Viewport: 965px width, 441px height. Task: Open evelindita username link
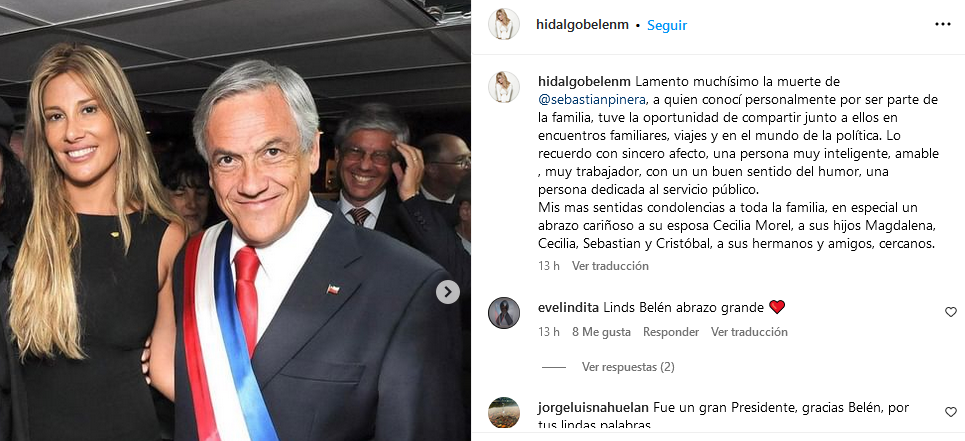point(568,307)
